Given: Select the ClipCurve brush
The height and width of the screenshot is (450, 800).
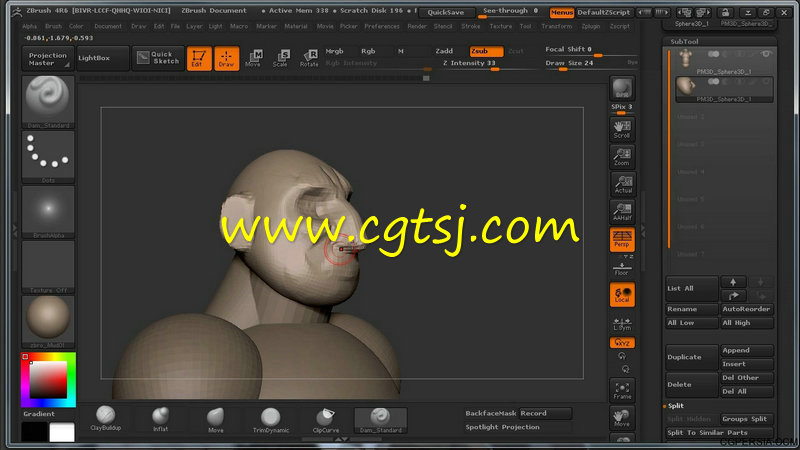Looking at the screenshot, I should pos(326,419).
